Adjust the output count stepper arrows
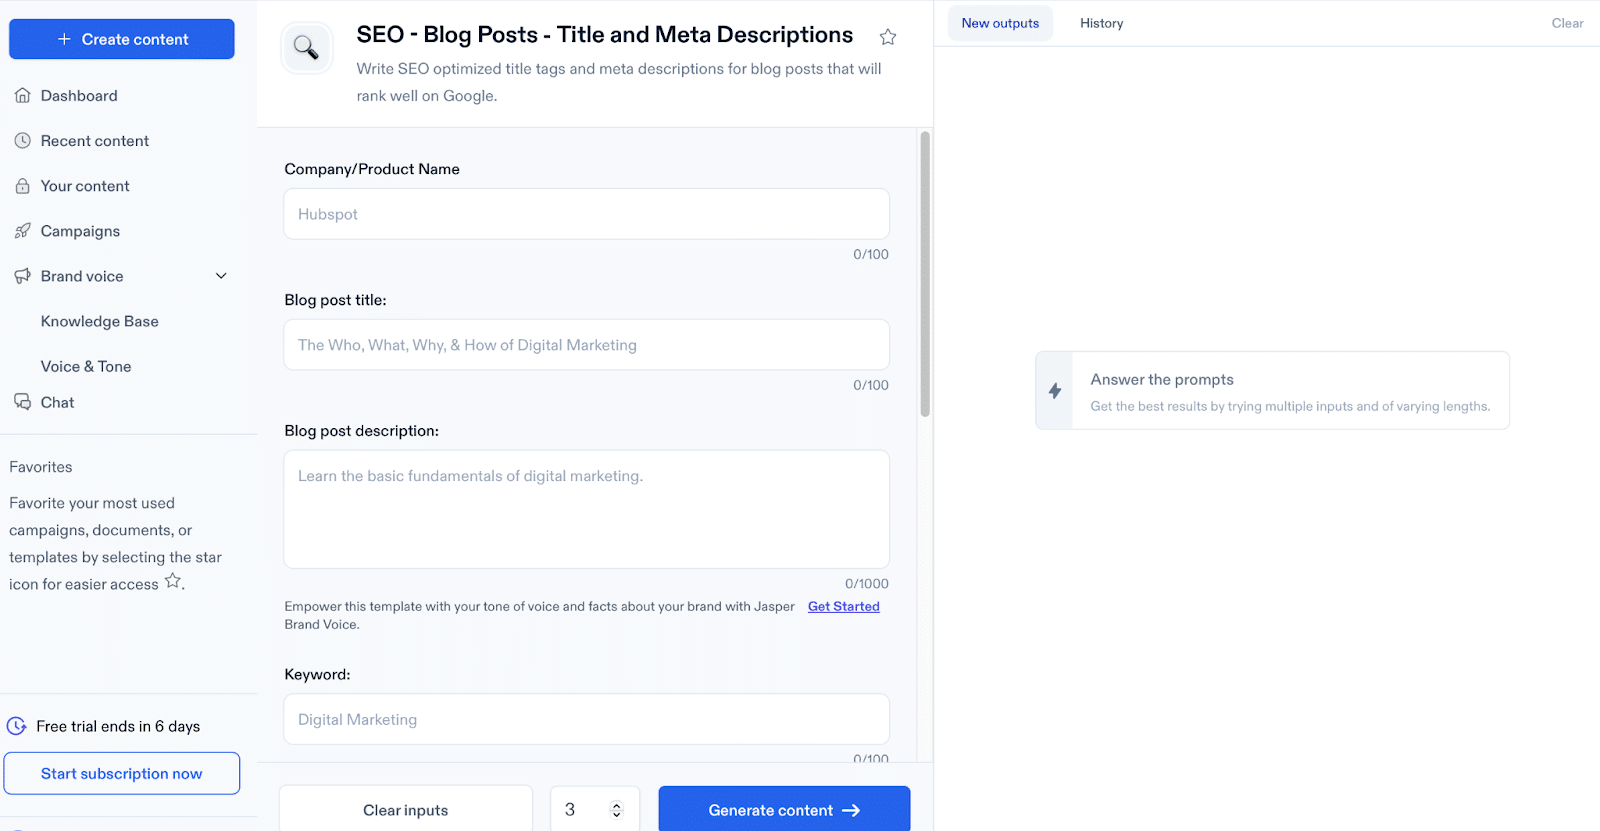1600x831 pixels. (x=616, y=810)
